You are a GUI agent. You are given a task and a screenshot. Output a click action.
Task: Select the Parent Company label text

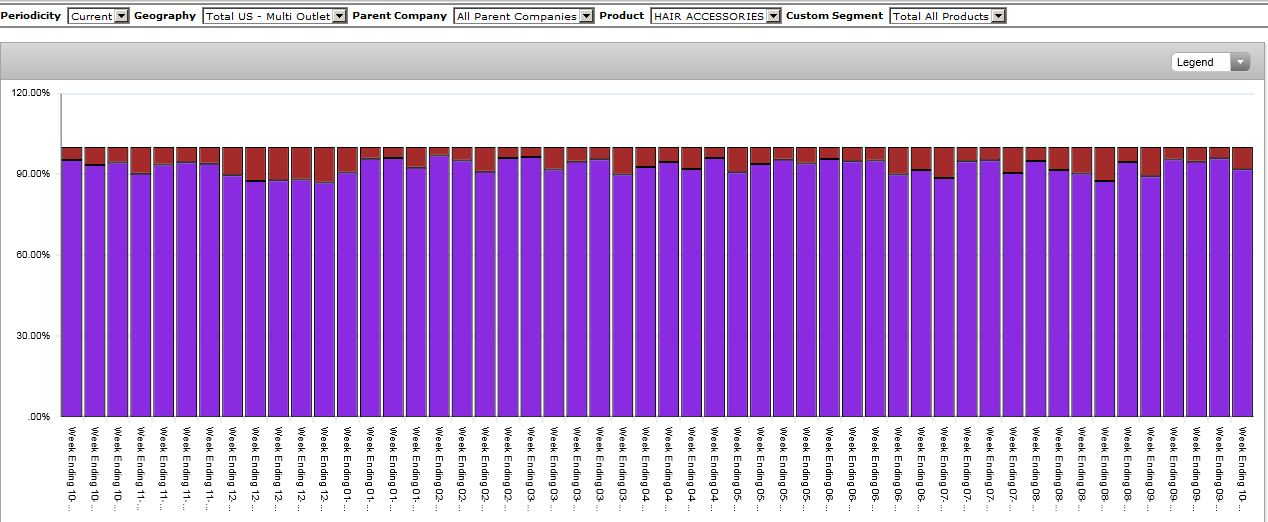pos(399,16)
